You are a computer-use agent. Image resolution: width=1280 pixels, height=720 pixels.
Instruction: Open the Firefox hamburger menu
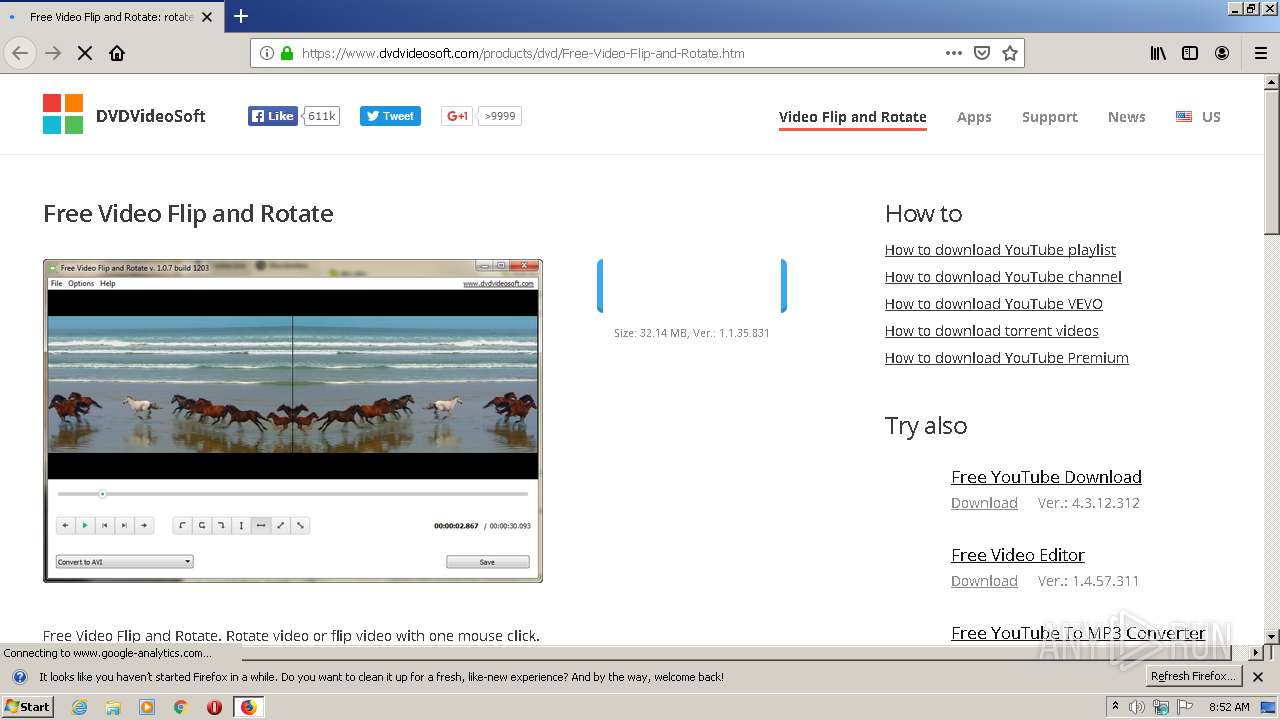(x=1260, y=53)
